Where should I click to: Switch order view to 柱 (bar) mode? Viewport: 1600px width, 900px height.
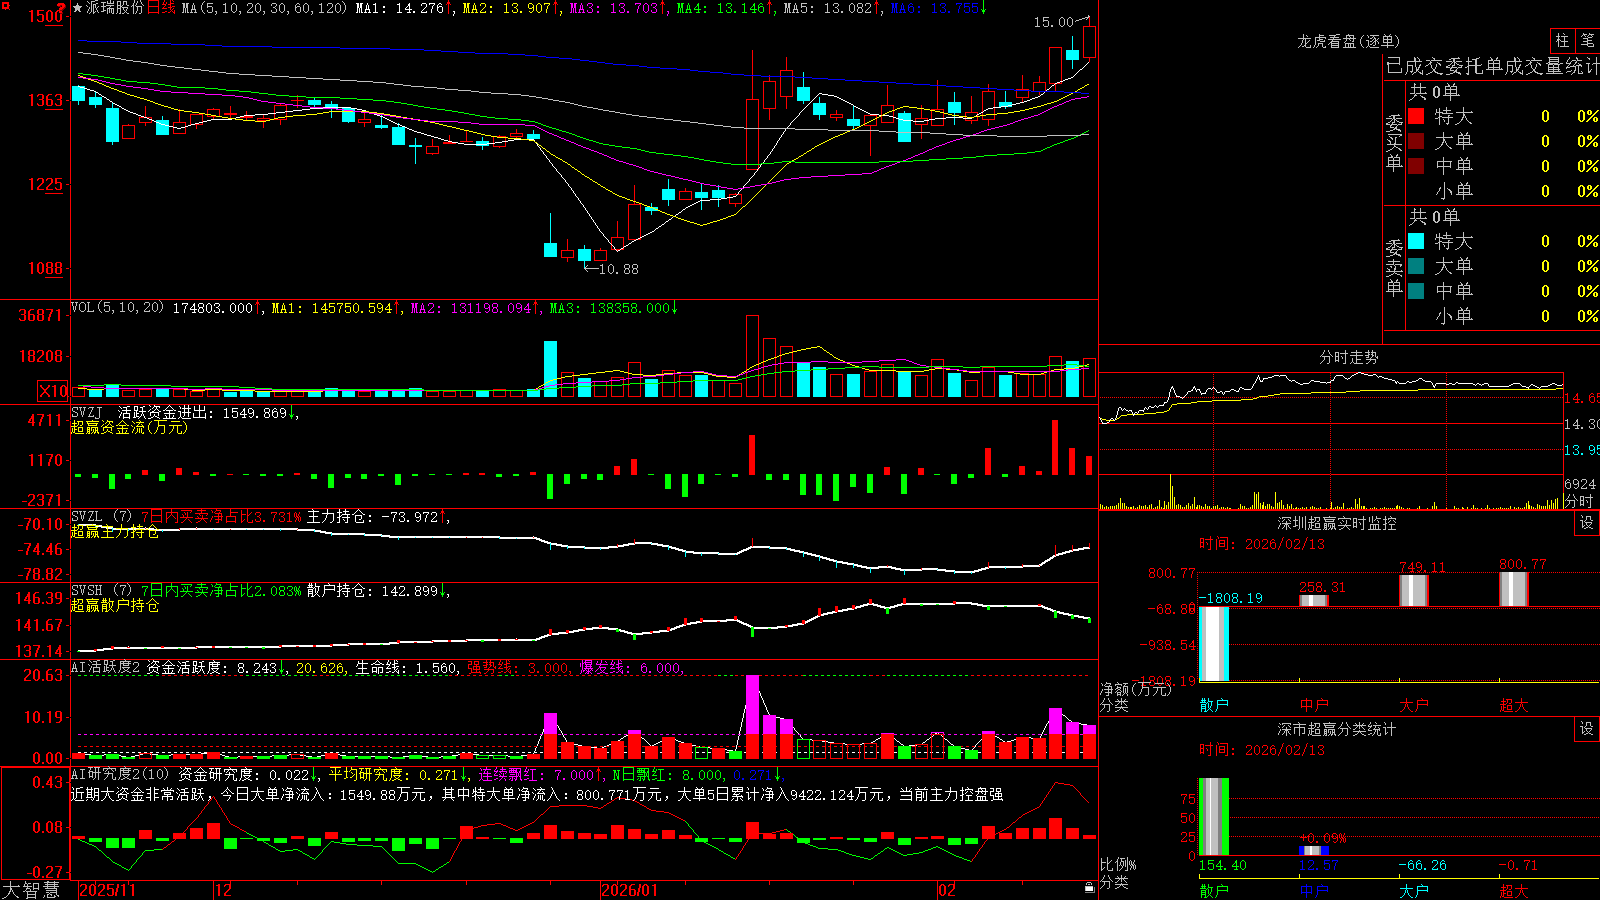click(x=1562, y=40)
